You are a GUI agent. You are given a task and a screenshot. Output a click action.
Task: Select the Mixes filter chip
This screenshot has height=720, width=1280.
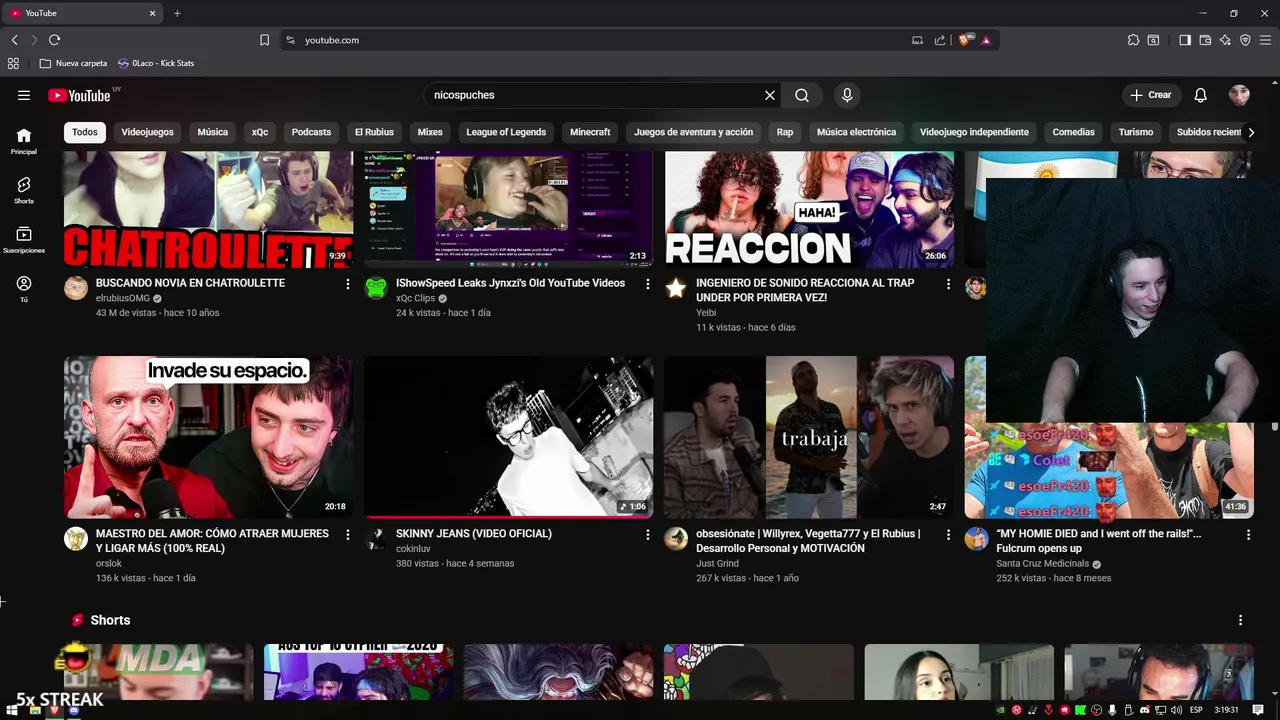430,132
